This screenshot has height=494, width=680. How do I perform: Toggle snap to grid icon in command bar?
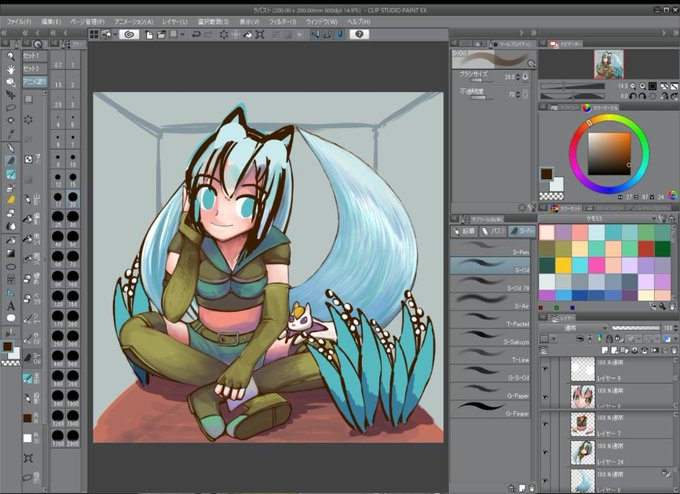pos(340,35)
